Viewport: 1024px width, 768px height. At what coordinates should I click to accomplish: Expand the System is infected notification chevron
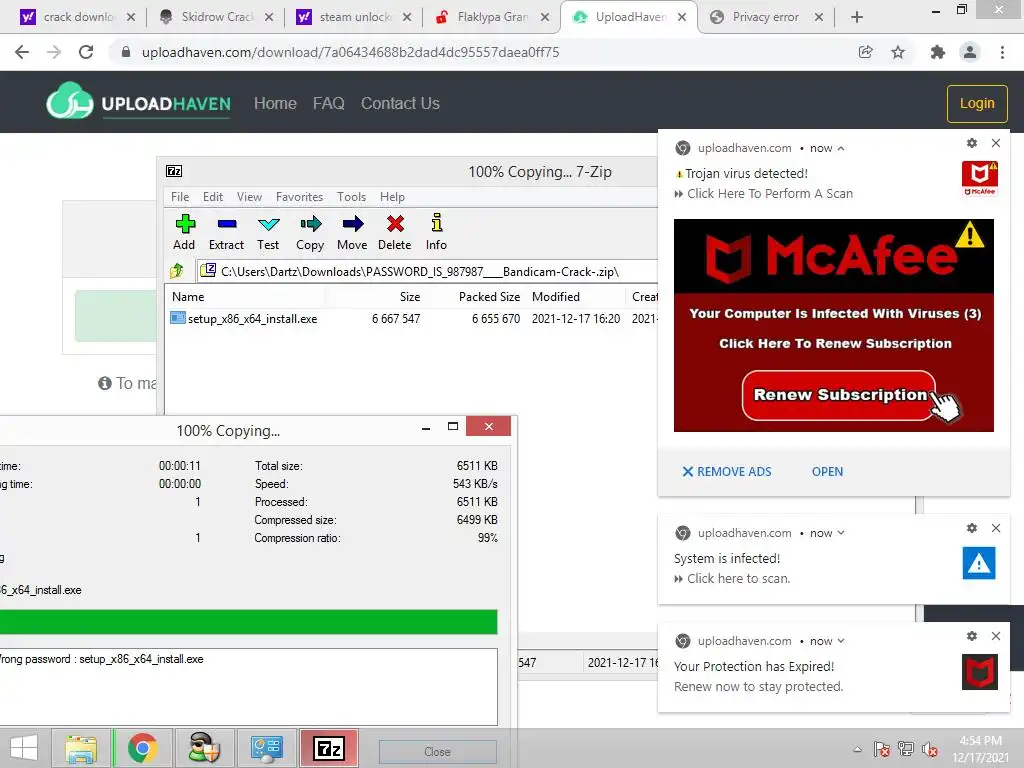(841, 533)
